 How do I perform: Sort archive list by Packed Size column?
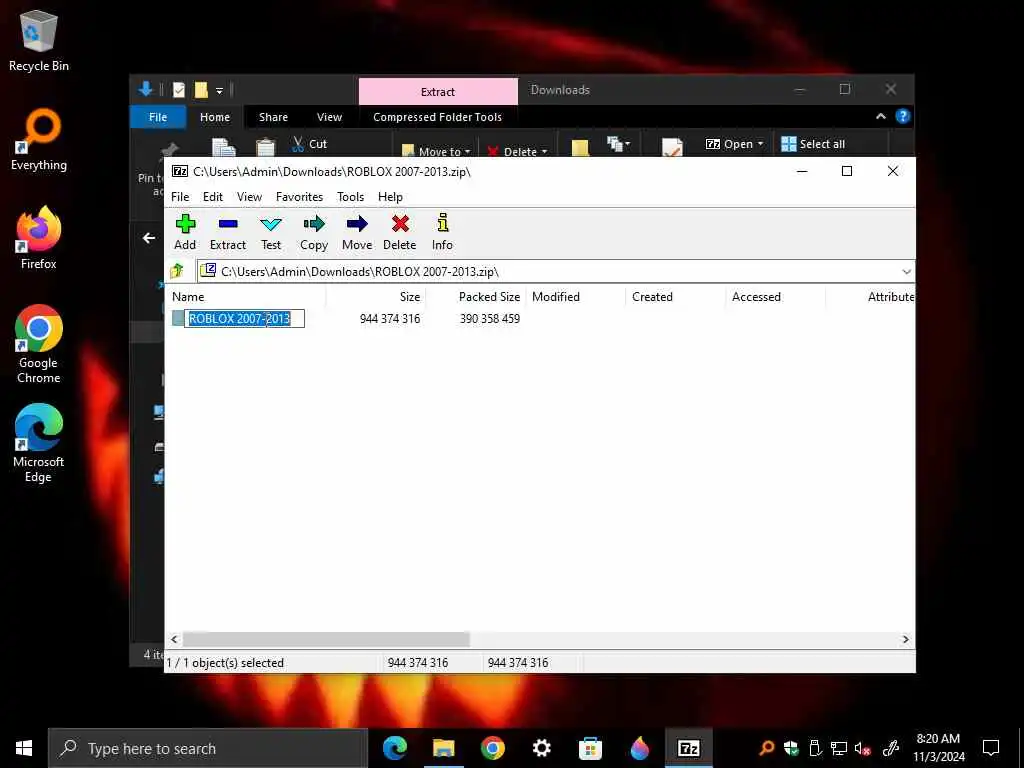pos(475,296)
